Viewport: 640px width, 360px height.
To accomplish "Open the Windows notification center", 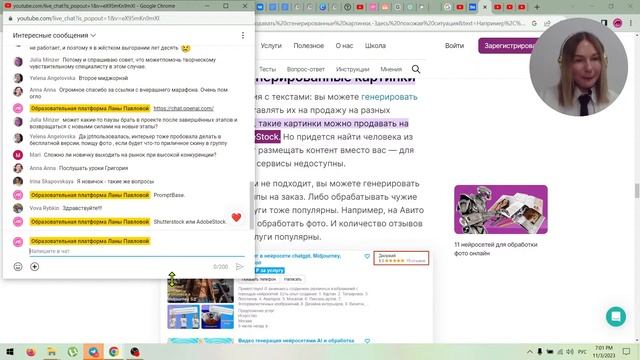I will [x=627, y=351].
